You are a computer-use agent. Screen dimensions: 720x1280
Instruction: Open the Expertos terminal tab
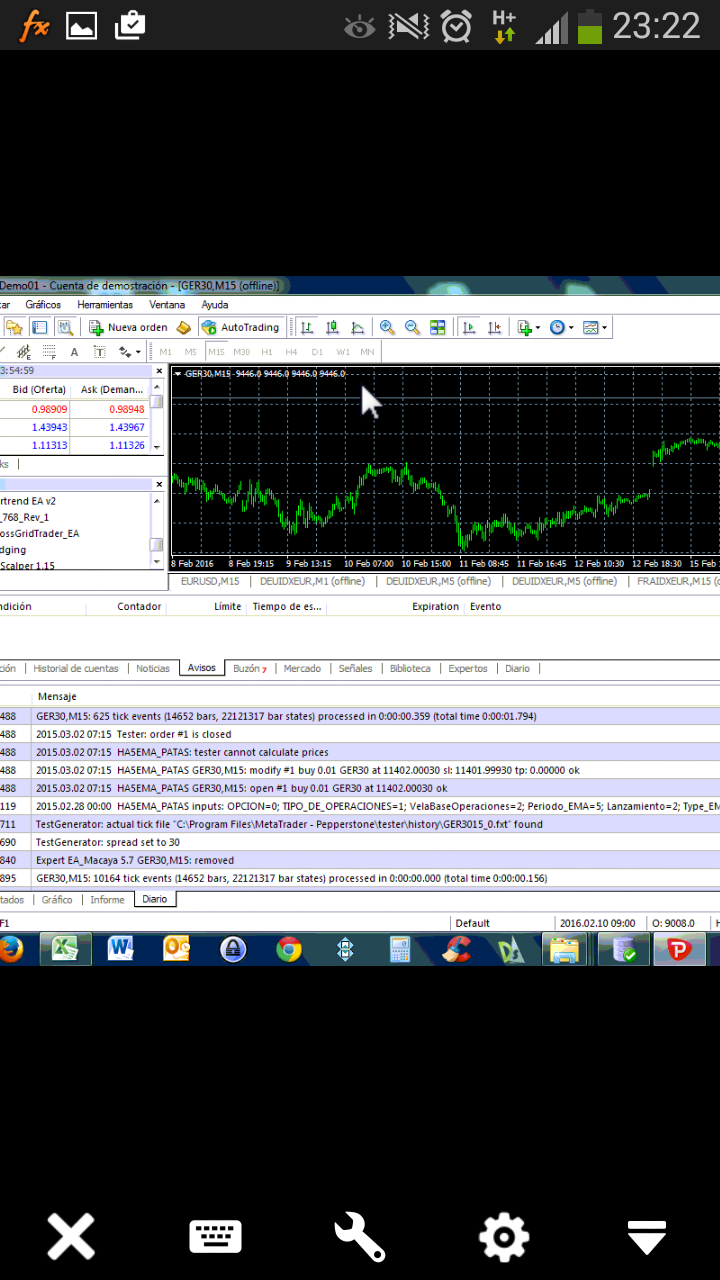click(468, 668)
